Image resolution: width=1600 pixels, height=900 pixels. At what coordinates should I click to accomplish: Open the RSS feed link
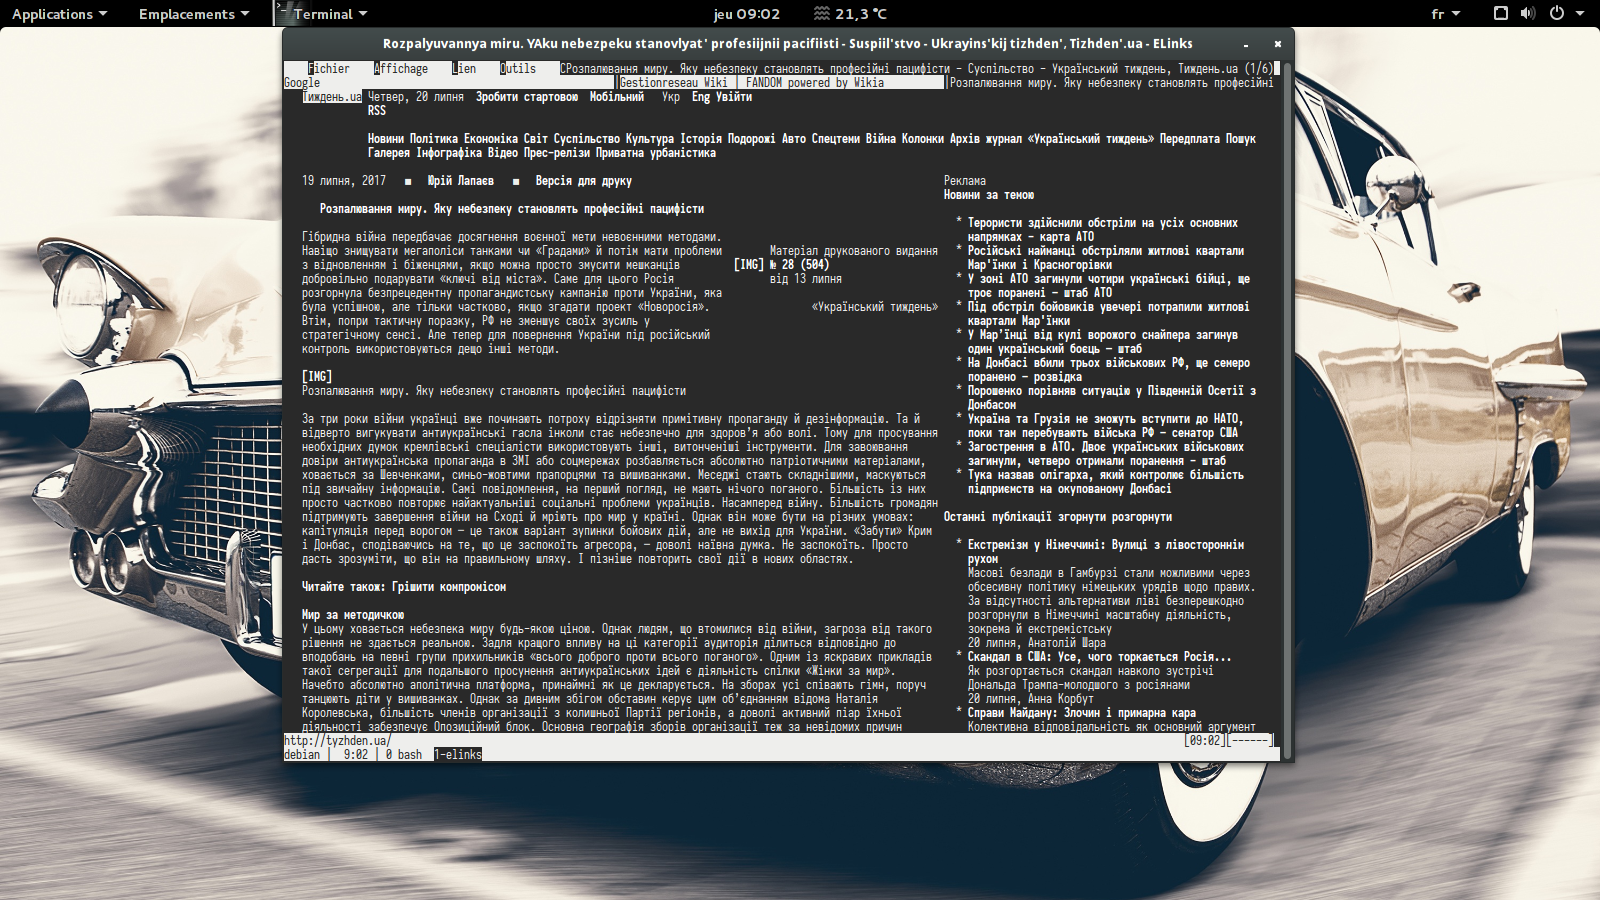coord(377,111)
